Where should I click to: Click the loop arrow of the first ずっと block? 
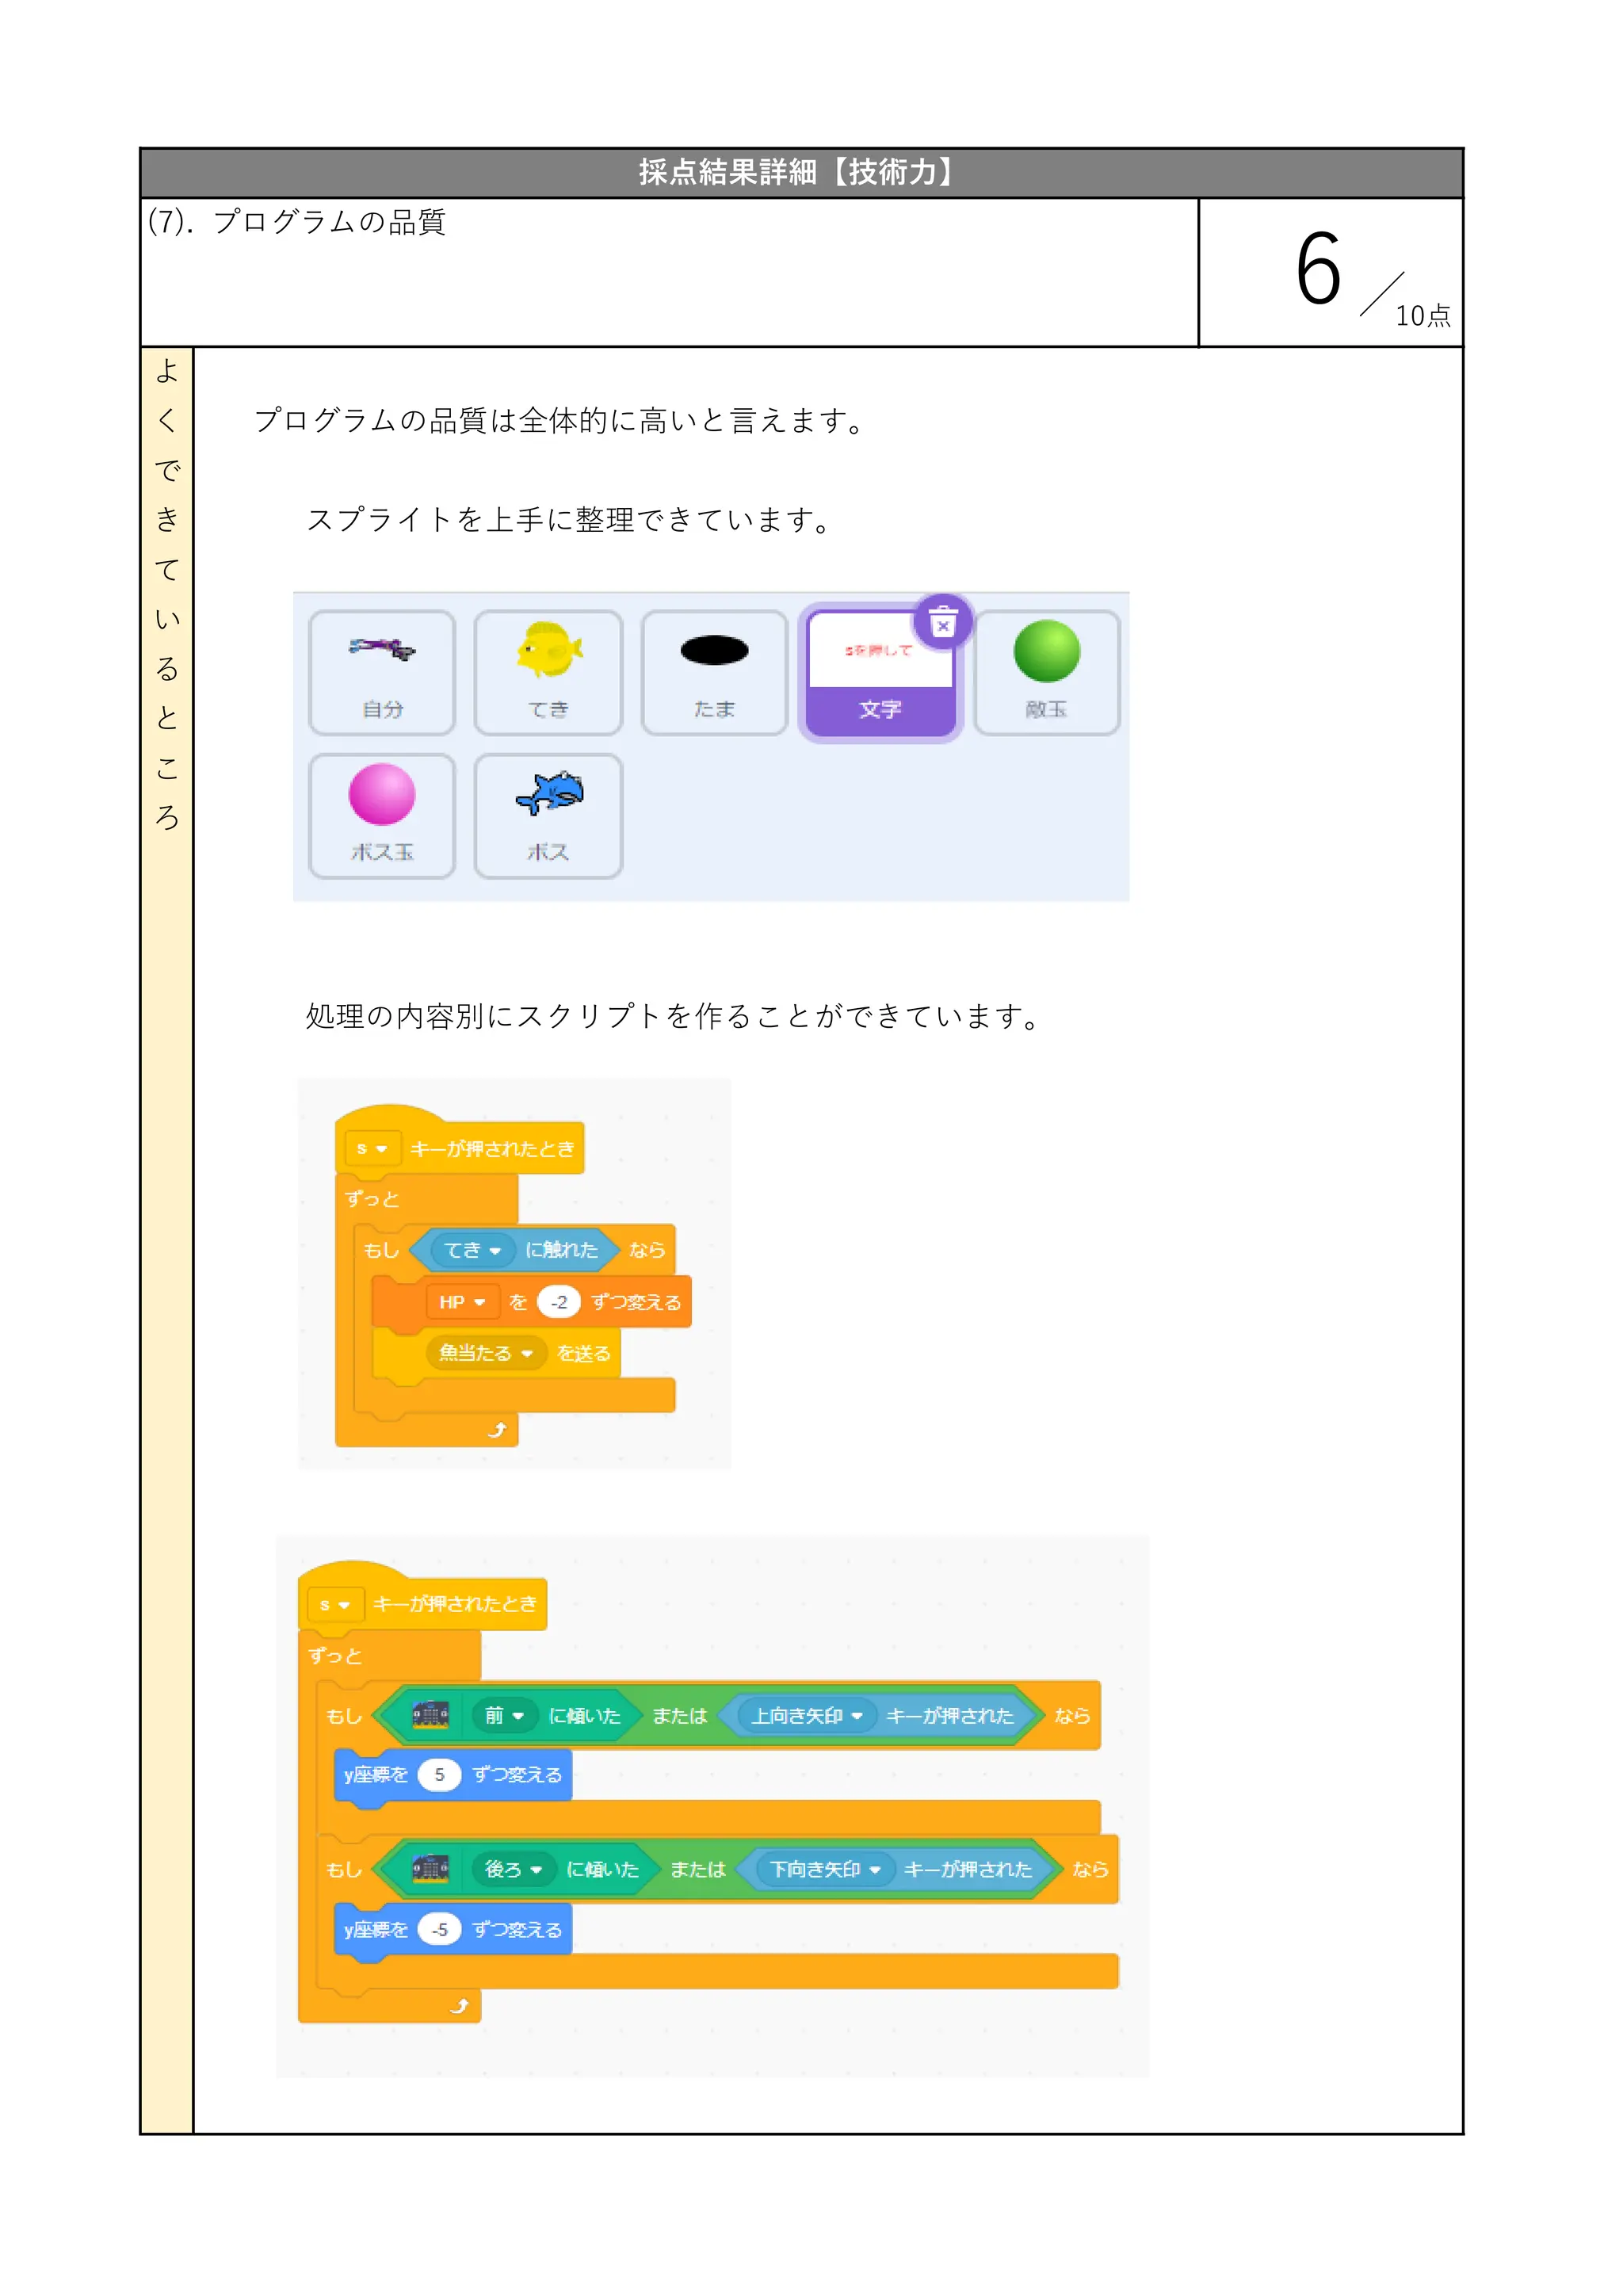pos(497,1430)
